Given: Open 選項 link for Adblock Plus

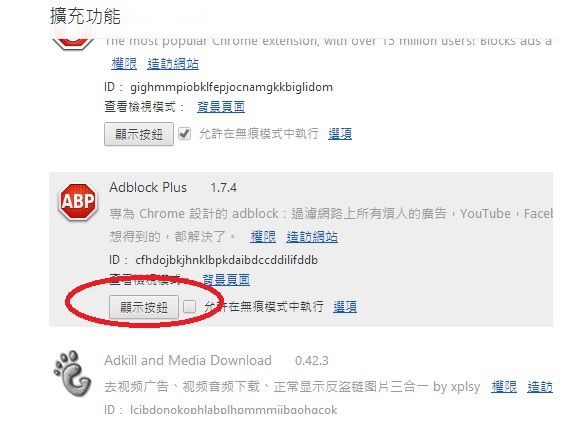Looking at the screenshot, I should (x=345, y=307).
